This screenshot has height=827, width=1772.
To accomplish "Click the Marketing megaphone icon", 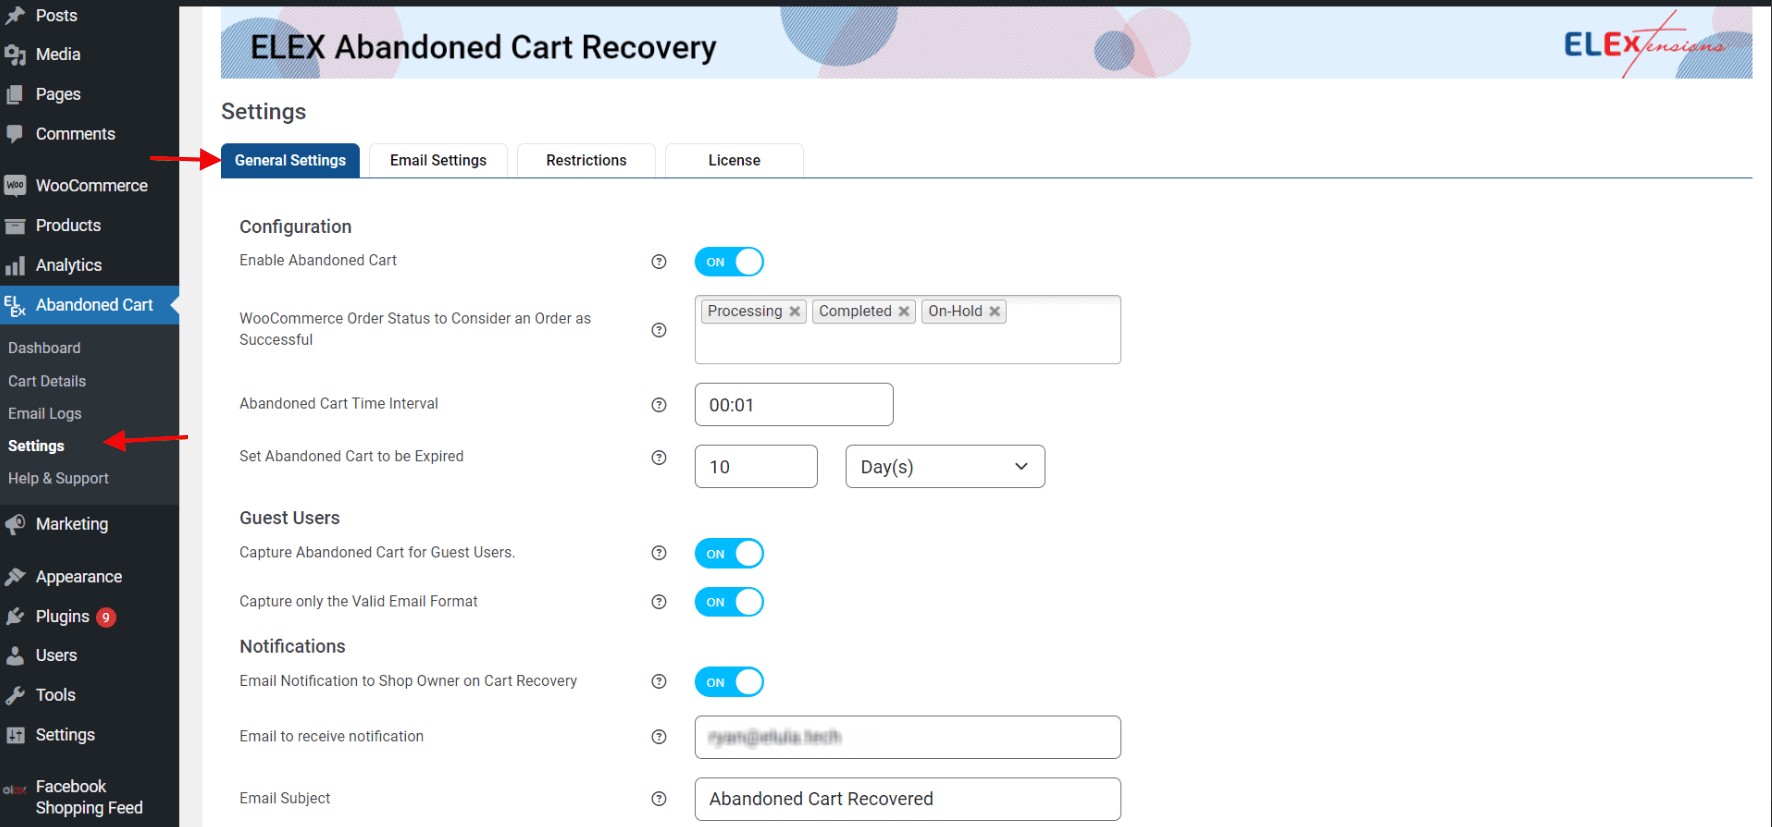I will pyautogui.click(x=15, y=524).
